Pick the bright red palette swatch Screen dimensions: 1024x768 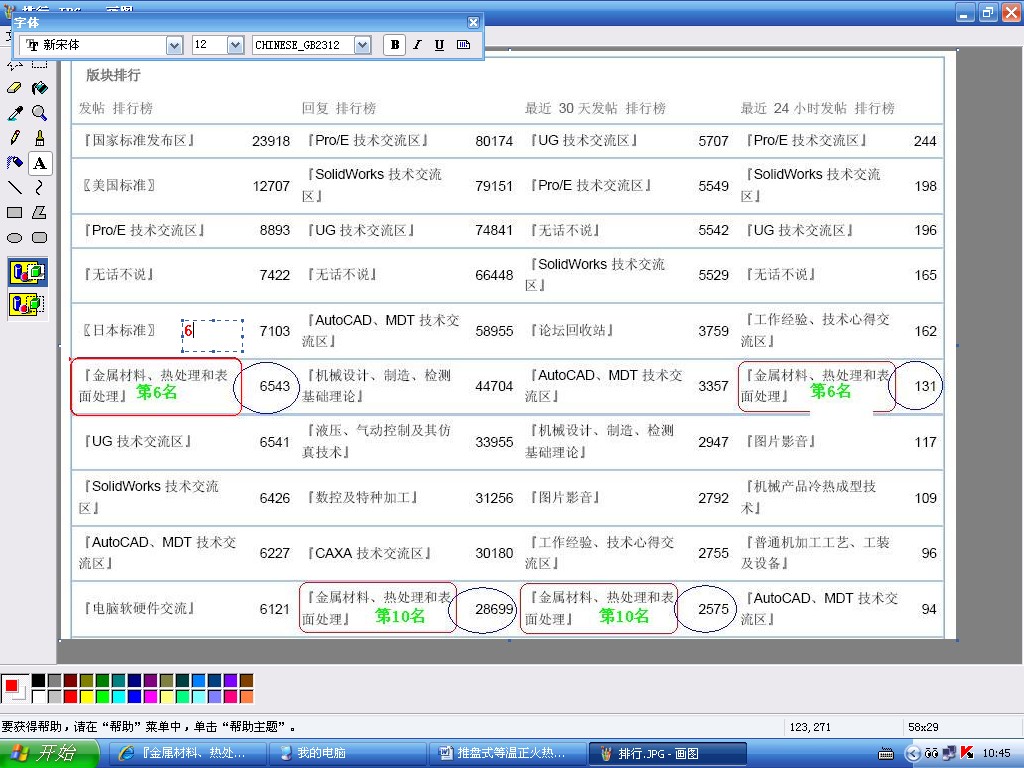click(71, 697)
